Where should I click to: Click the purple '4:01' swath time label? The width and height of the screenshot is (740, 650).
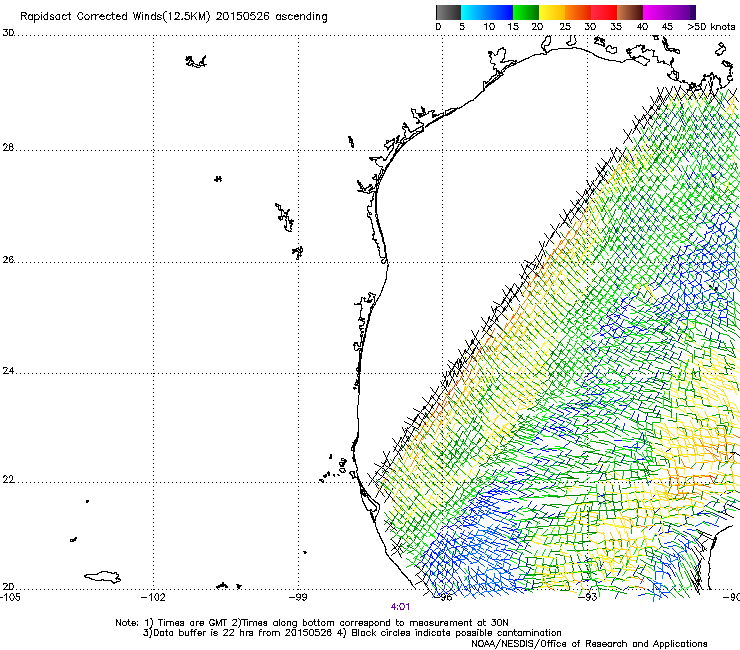pyautogui.click(x=400, y=607)
